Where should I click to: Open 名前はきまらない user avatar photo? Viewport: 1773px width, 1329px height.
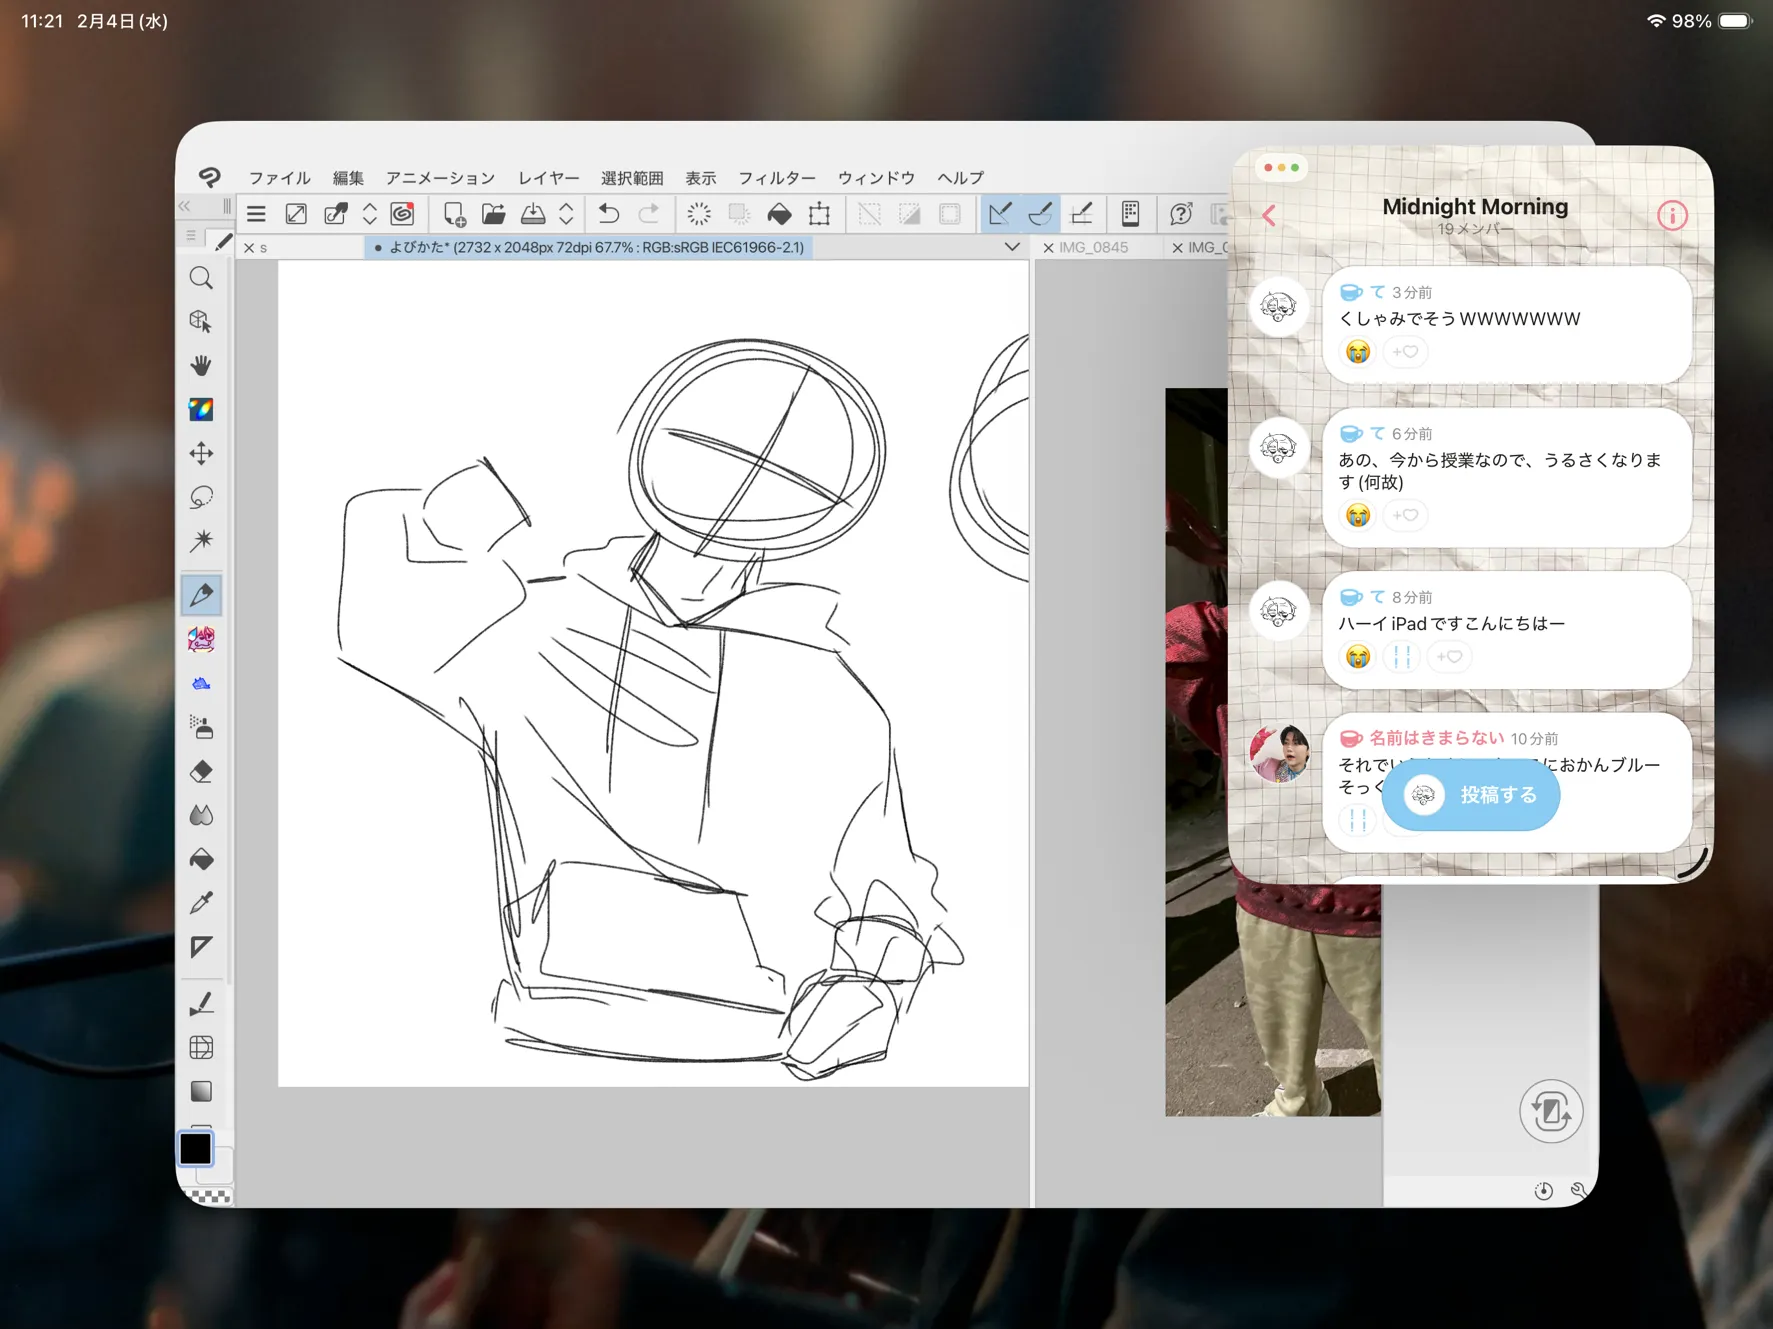[x=1279, y=752]
